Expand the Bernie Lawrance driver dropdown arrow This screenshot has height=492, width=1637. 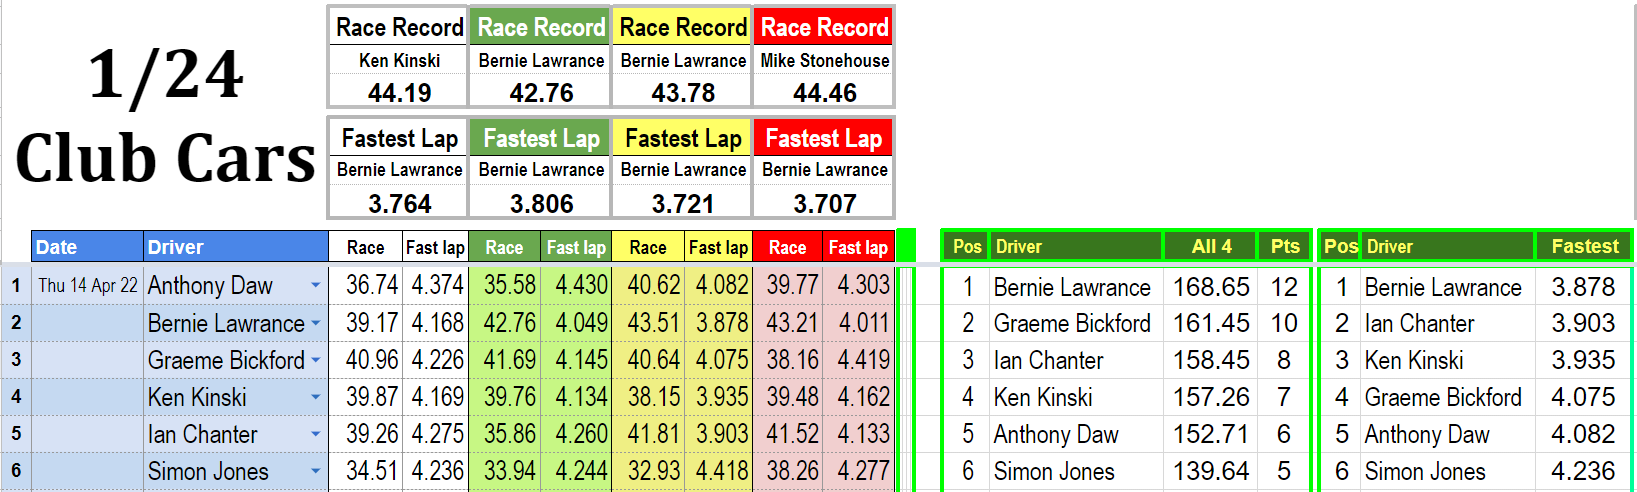(x=316, y=323)
